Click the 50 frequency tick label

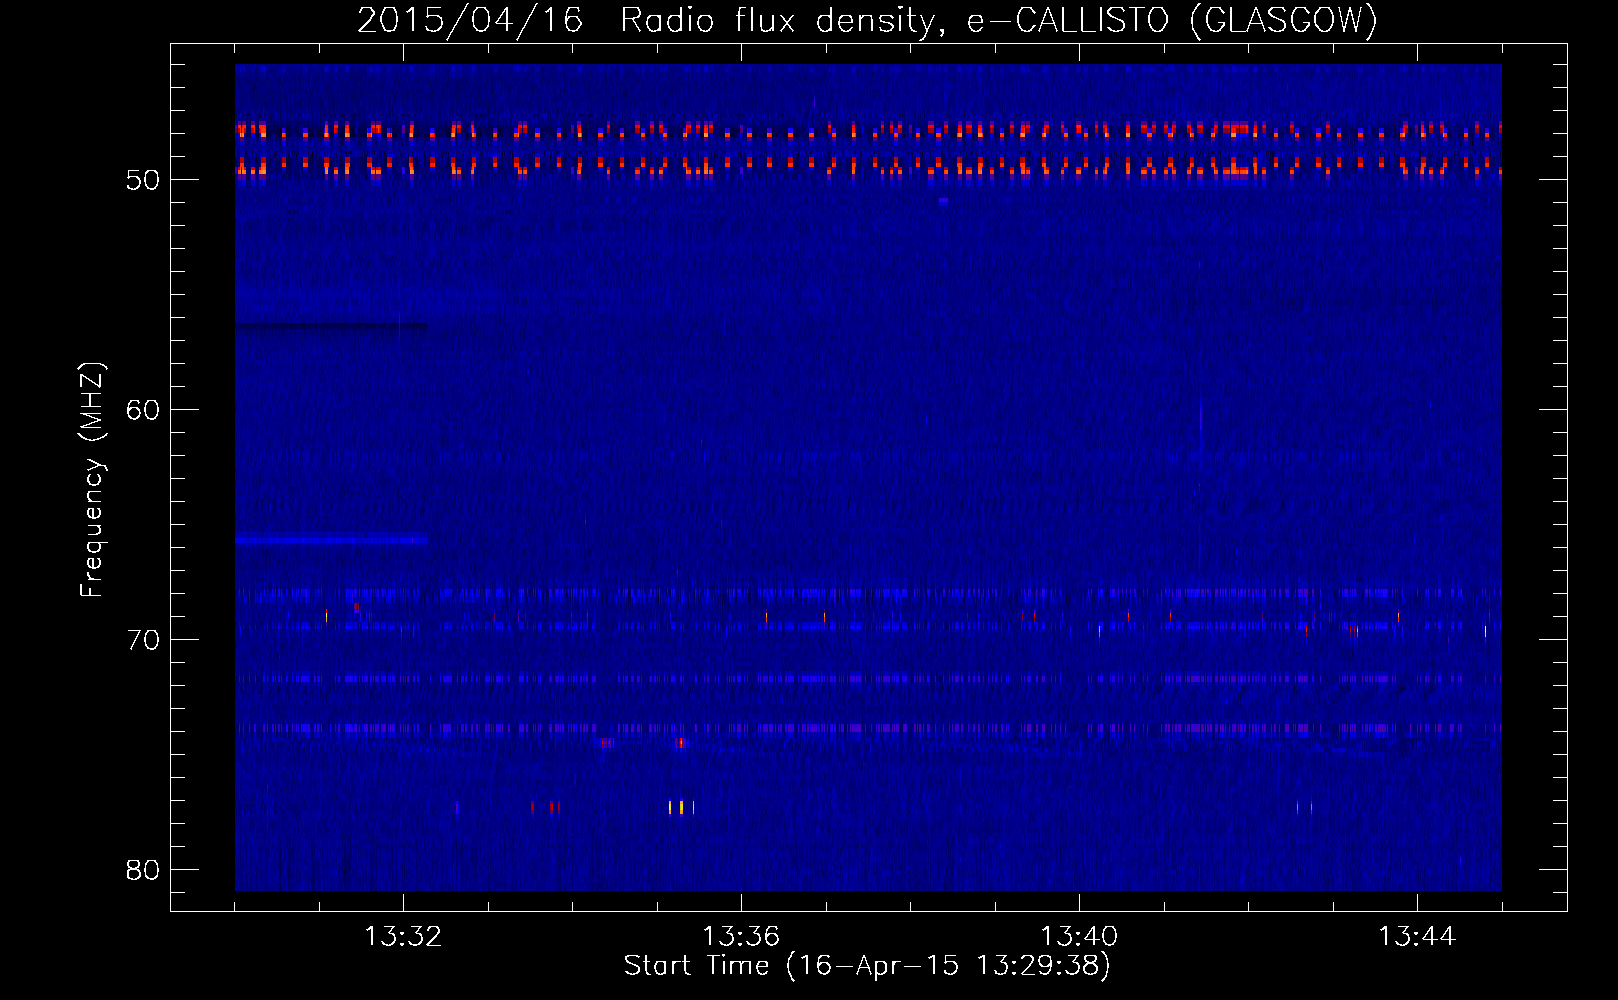coord(143,180)
